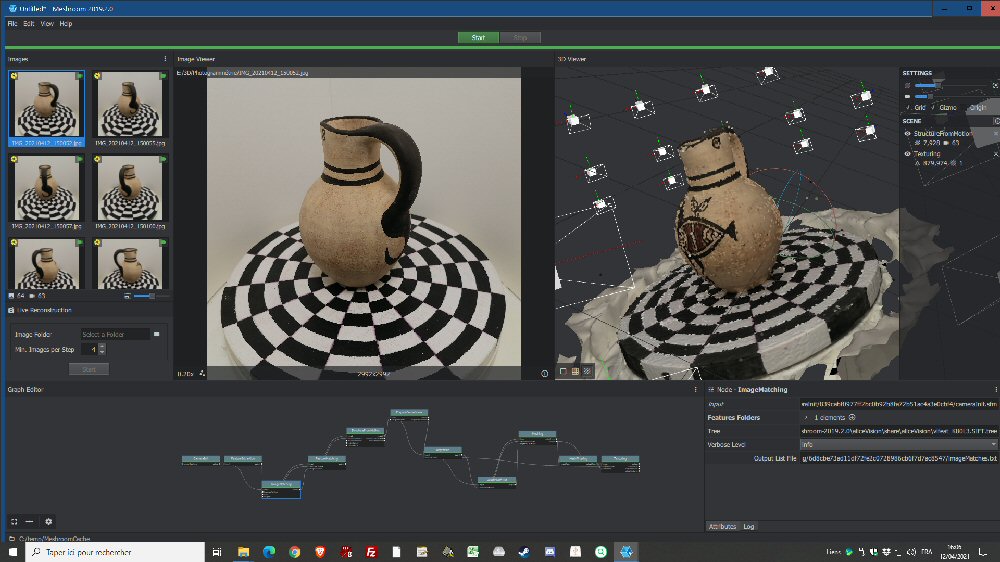Add element to Features Folders with plus icon
This screenshot has width=1000, height=562.
tap(854, 416)
